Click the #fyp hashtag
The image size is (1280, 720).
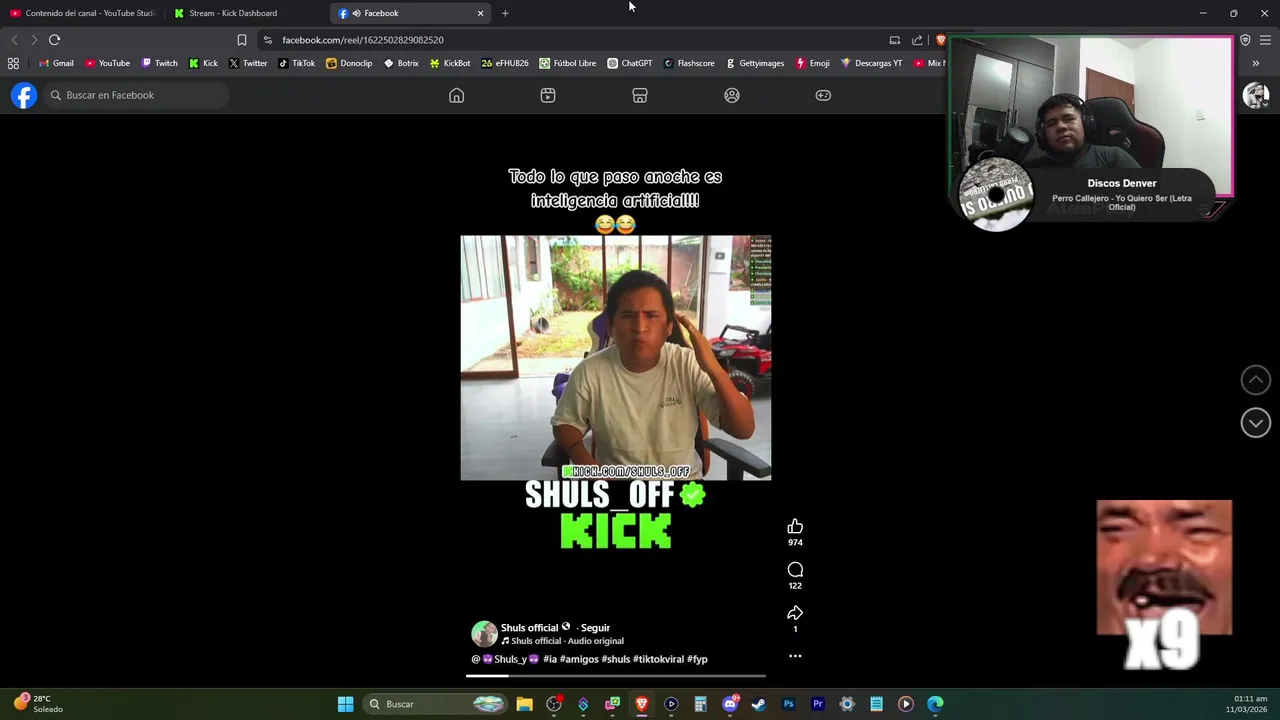[697, 659]
